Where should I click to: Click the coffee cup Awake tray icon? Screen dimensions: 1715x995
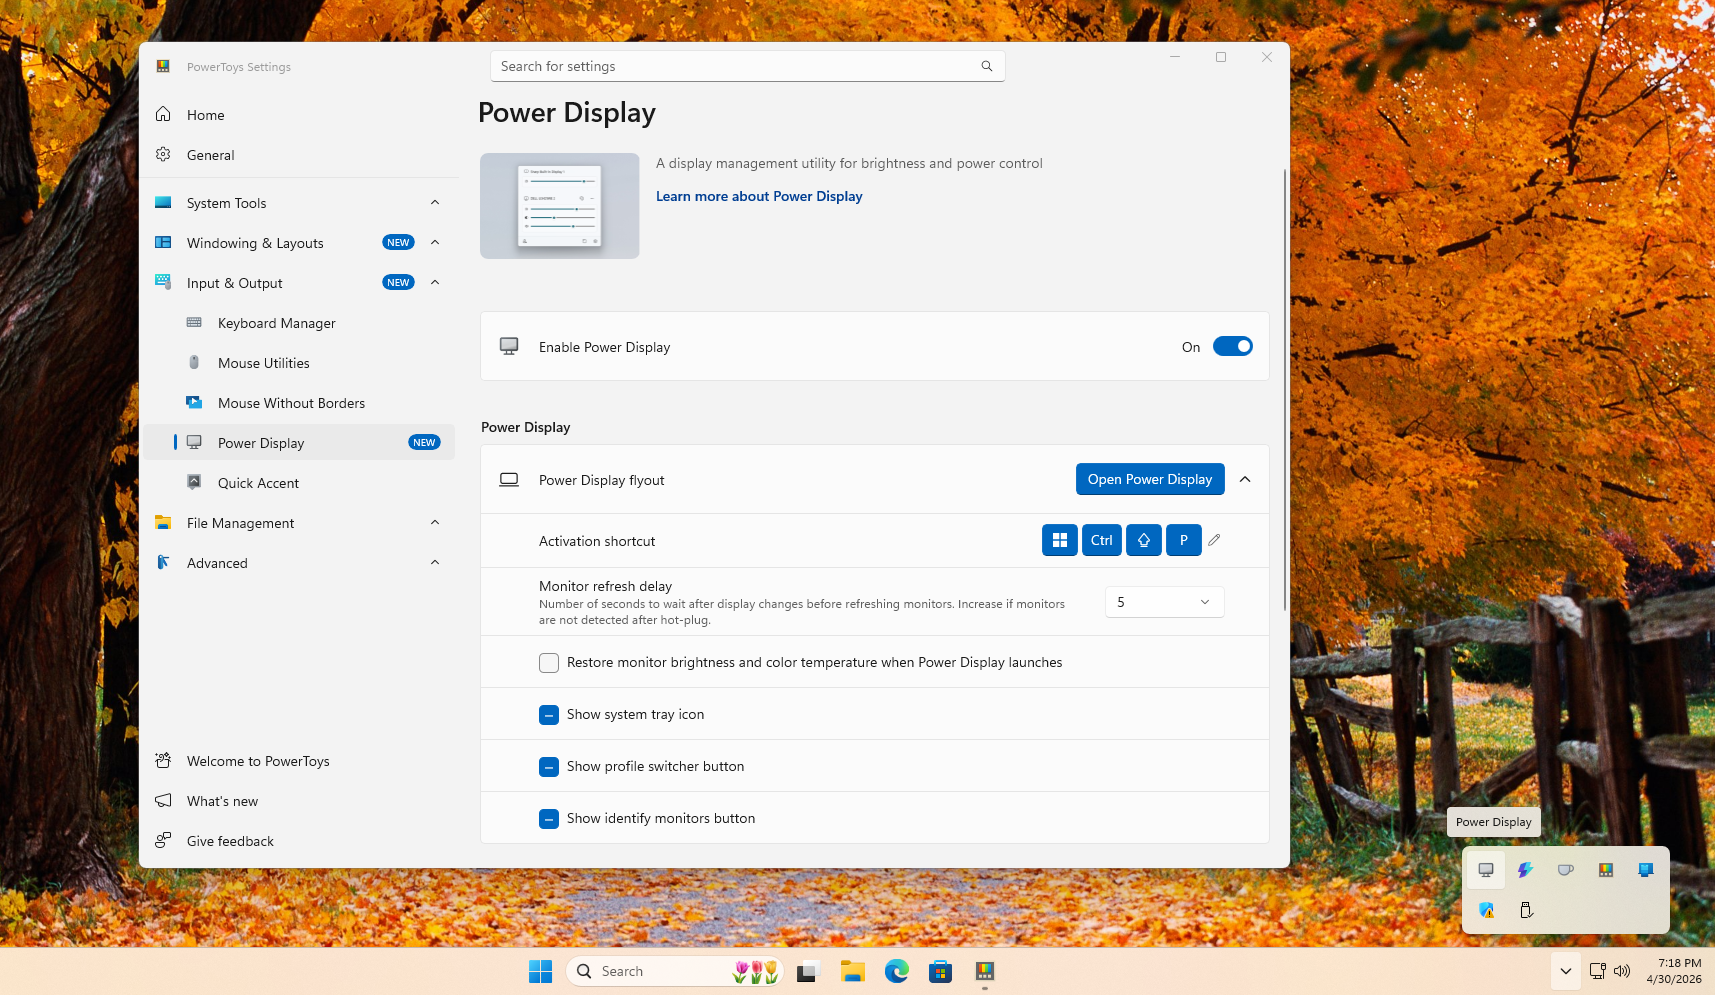[x=1565, y=870]
